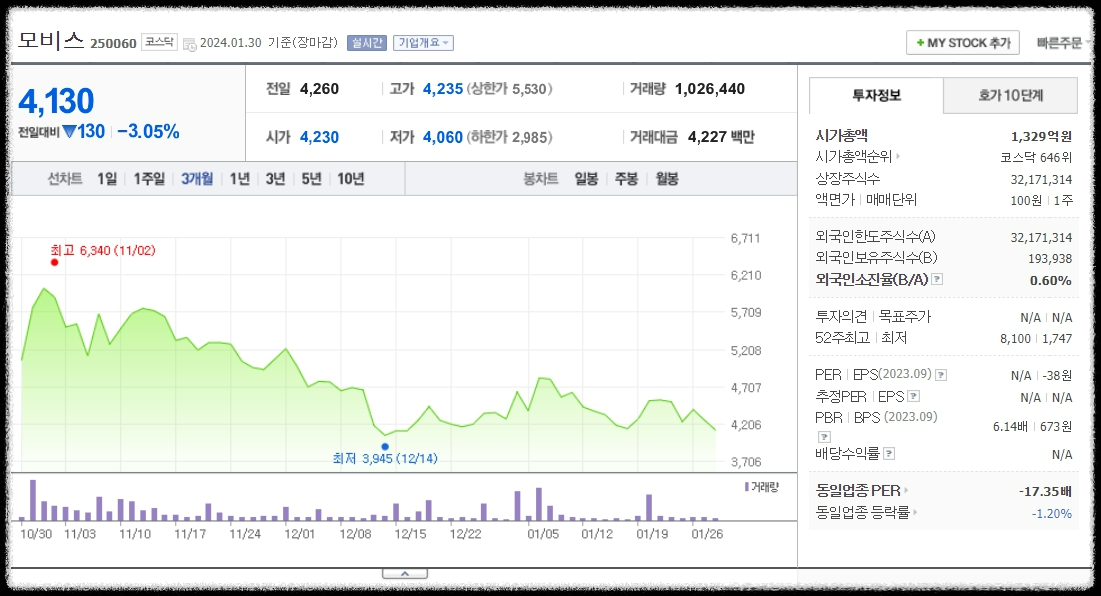Switch to the 호가10단계 tab

[x=1010, y=95]
